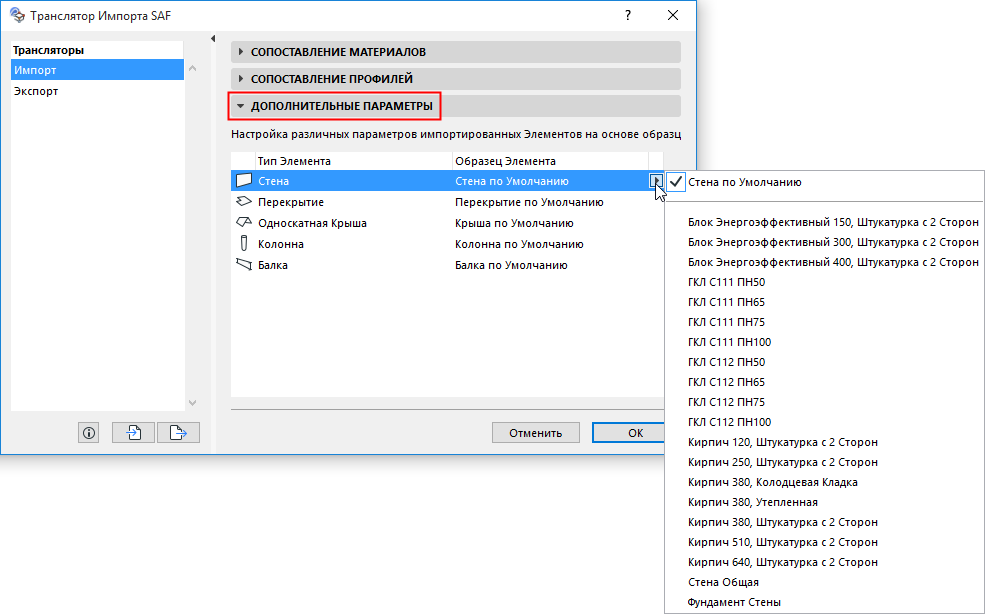
Task: Pick Кирпич 380, Колодцевая Кладка
Action: [x=824, y=482]
